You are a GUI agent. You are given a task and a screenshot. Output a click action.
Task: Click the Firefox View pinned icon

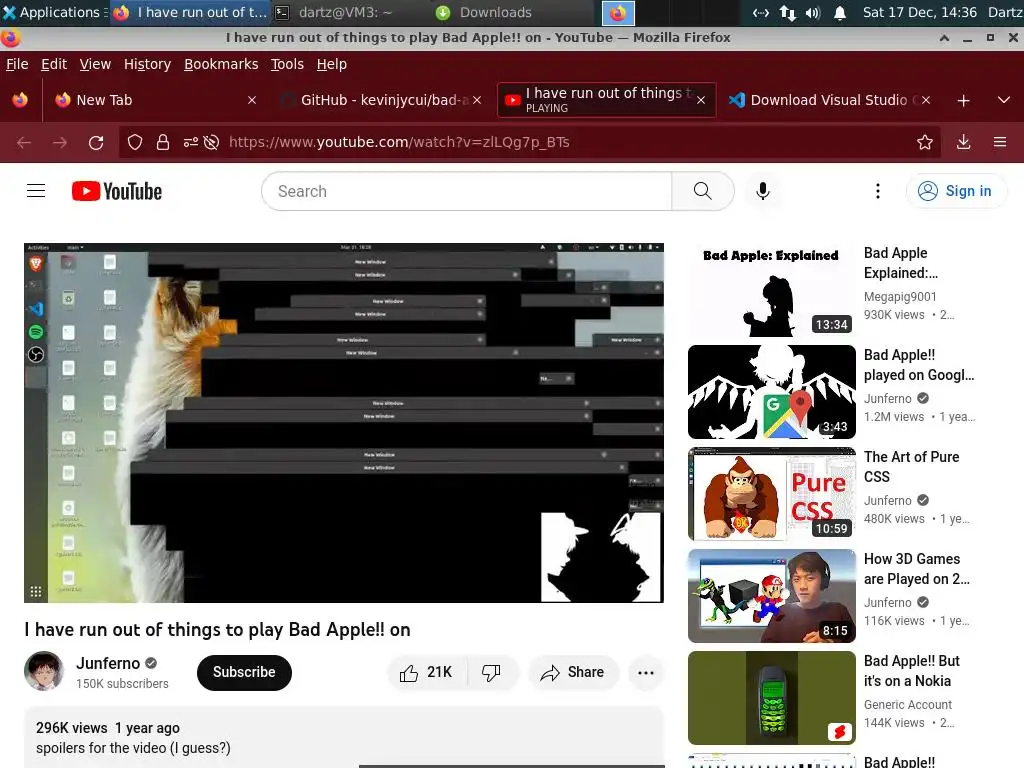(20, 100)
